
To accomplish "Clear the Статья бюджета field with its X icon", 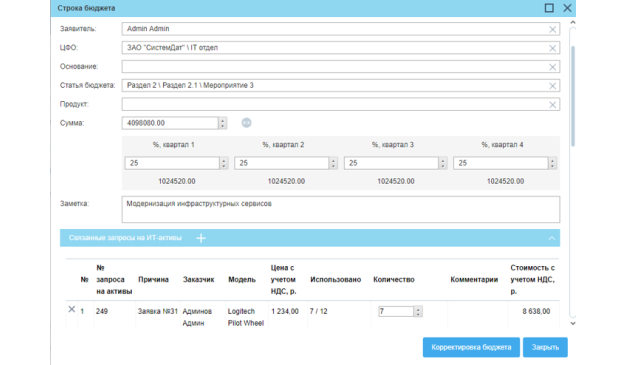I will [552, 86].
